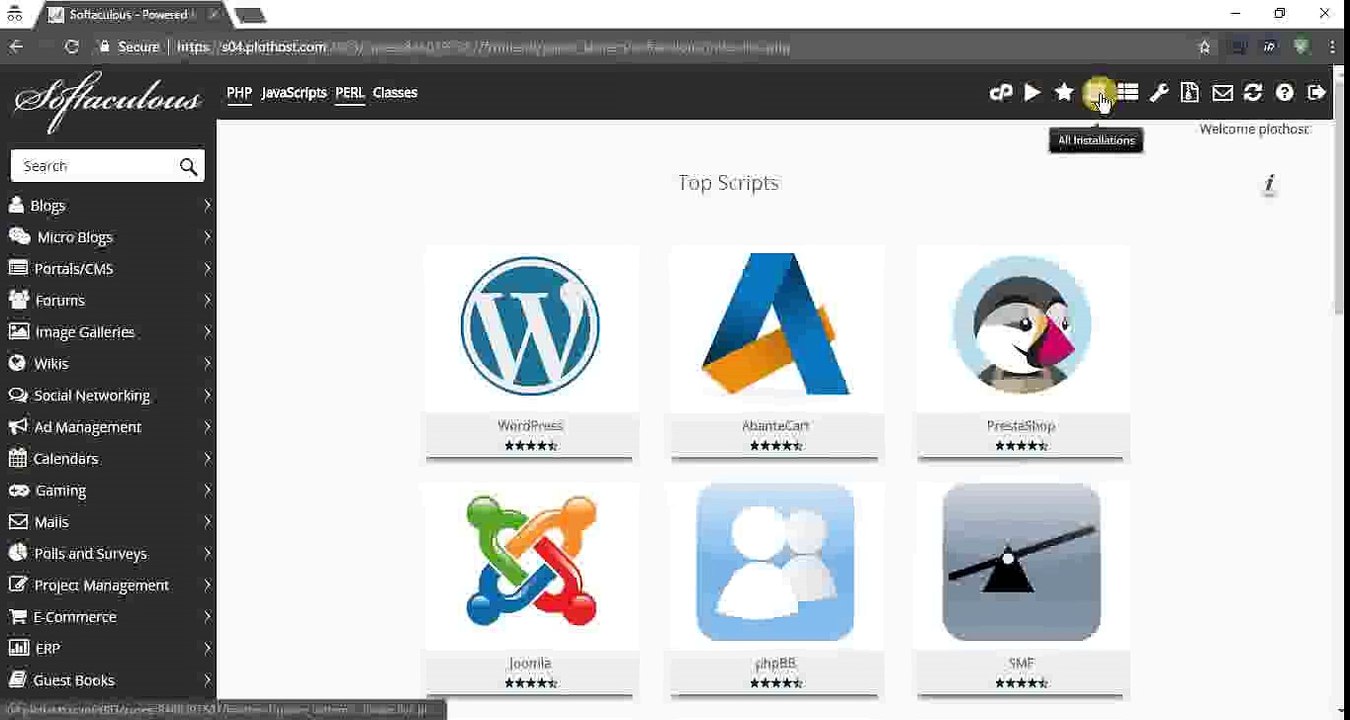The image size is (1350, 720).
Task: Click the Image Galleries picture icon
Action: pos(18,332)
